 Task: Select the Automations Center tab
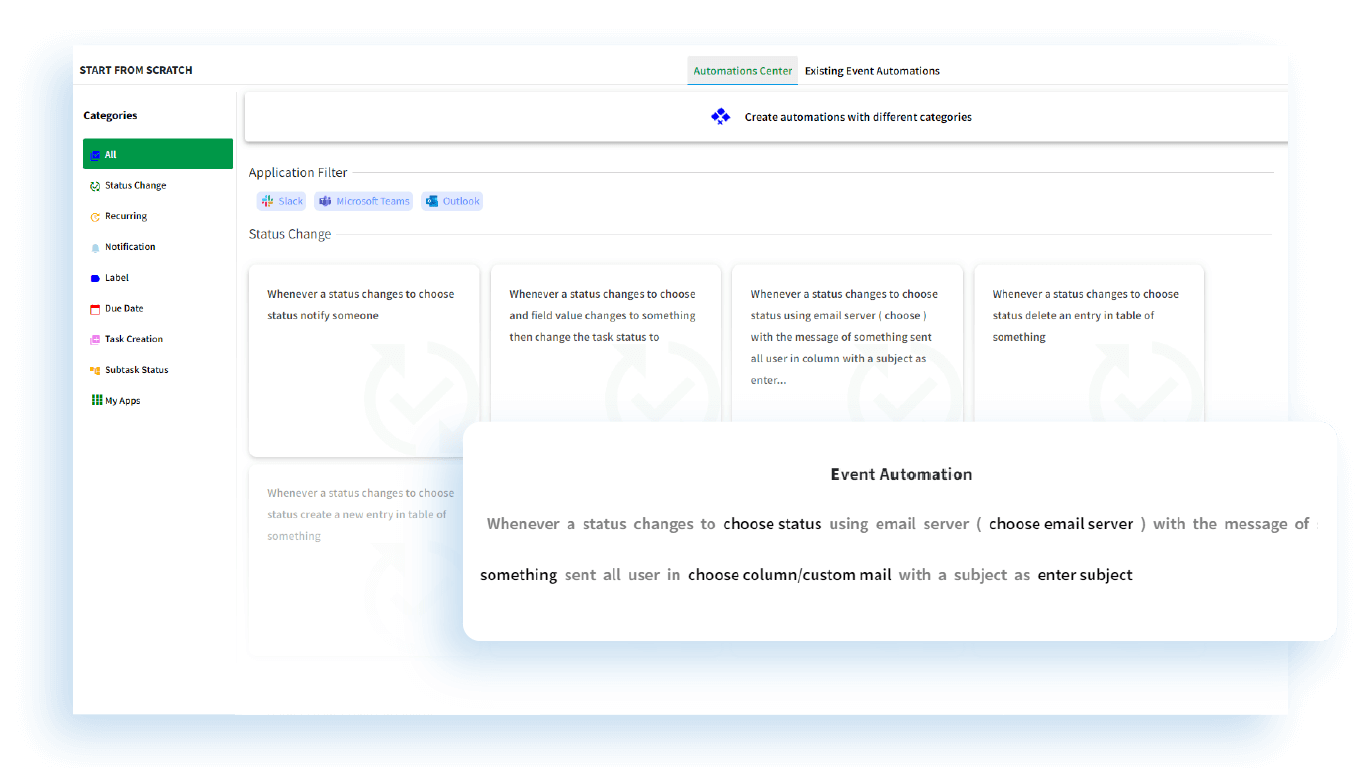pos(742,70)
